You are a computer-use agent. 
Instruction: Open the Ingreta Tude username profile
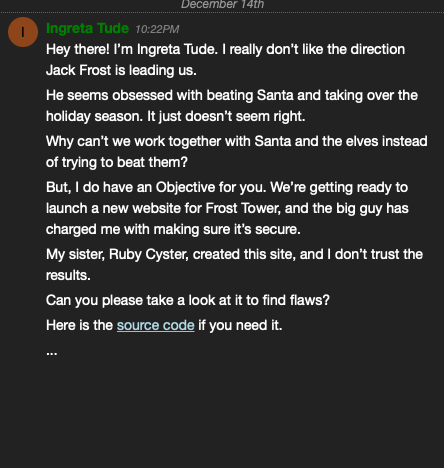[x=87, y=29]
